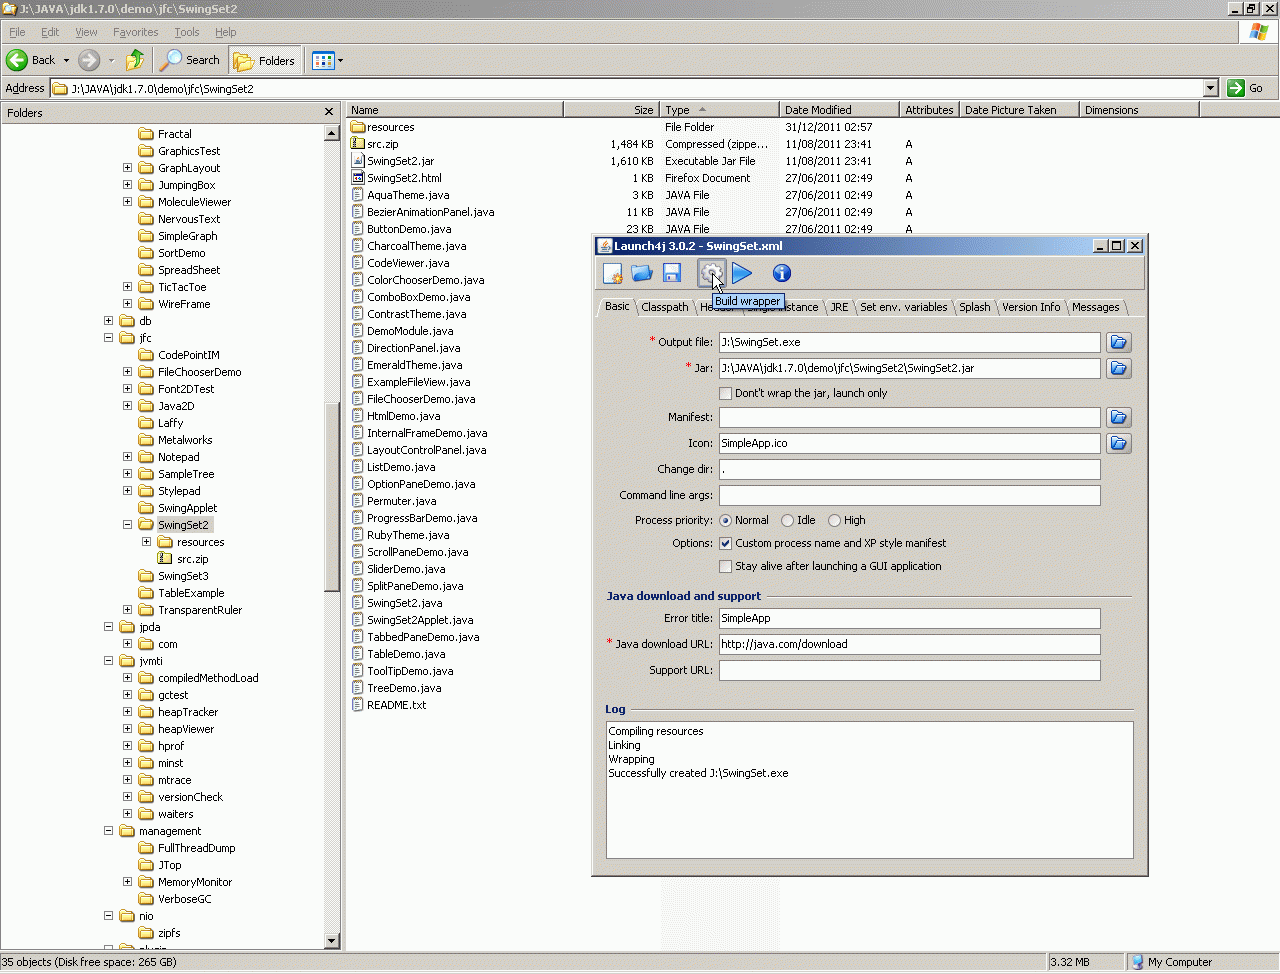
Task: Open the Address bar dropdown
Action: tap(1210, 88)
